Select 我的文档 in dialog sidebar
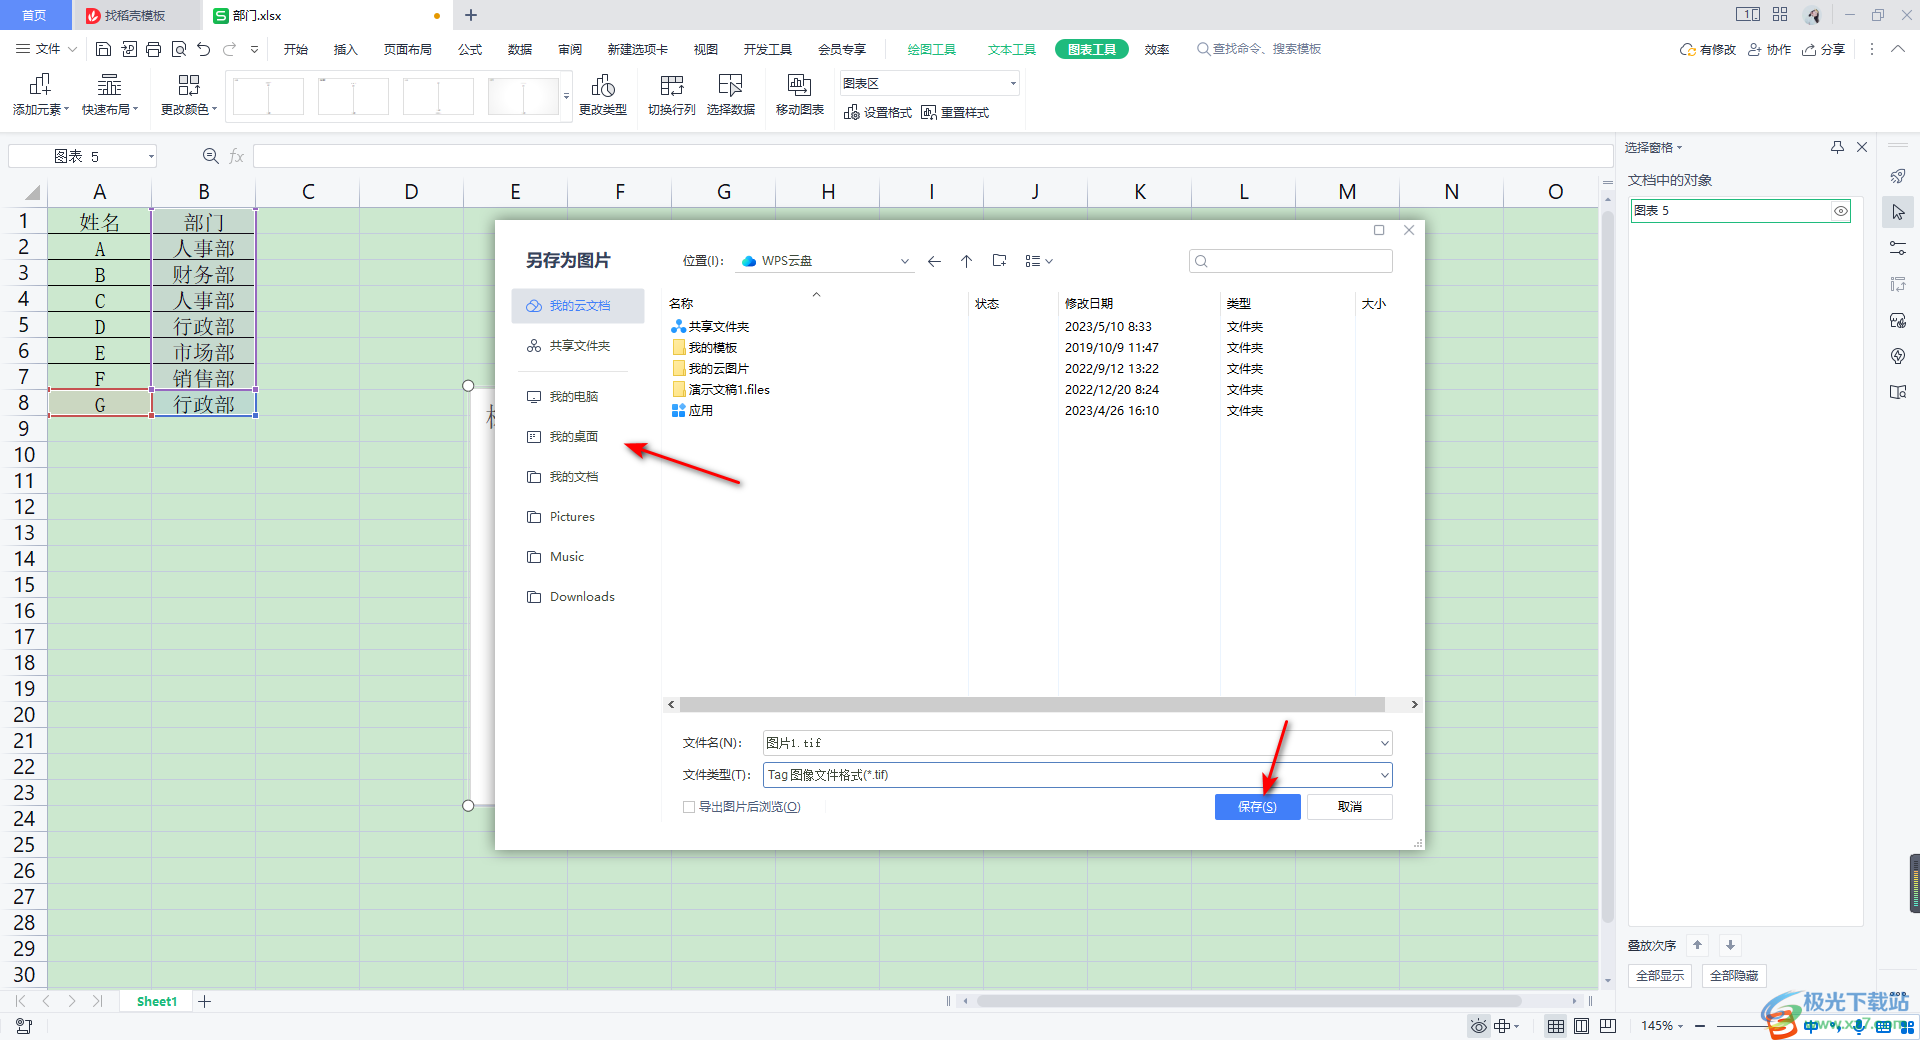Screen dimensions: 1920x1040 pyautogui.click(x=573, y=477)
